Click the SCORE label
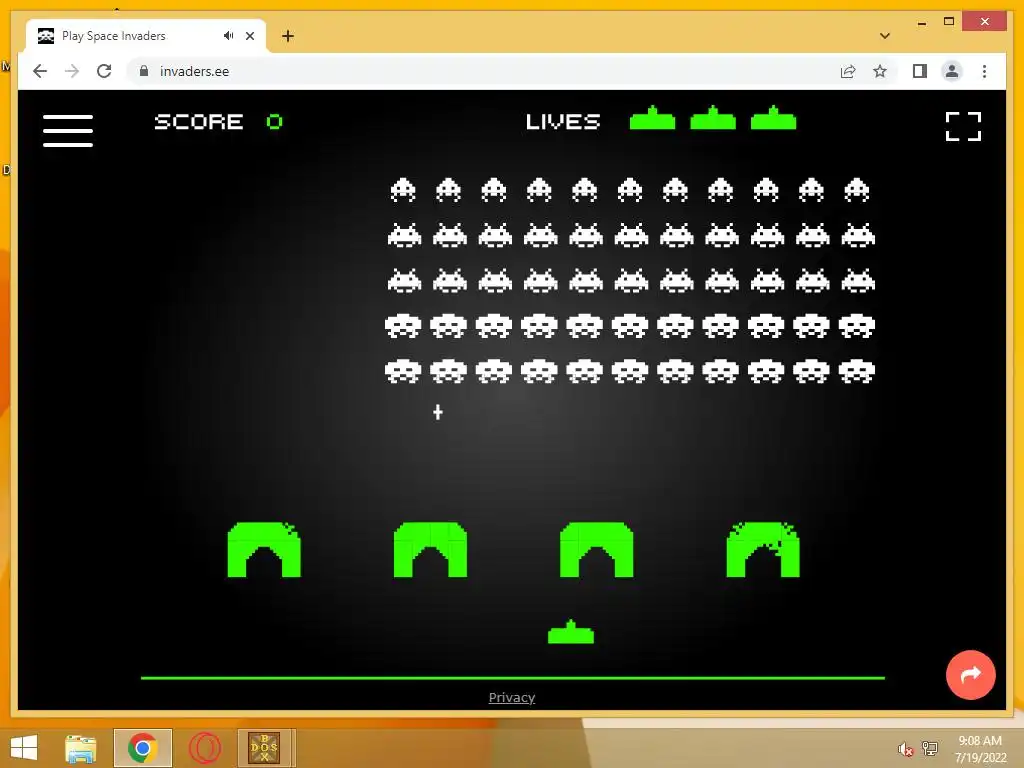This screenshot has height=768, width=1024. pos(199,122)
